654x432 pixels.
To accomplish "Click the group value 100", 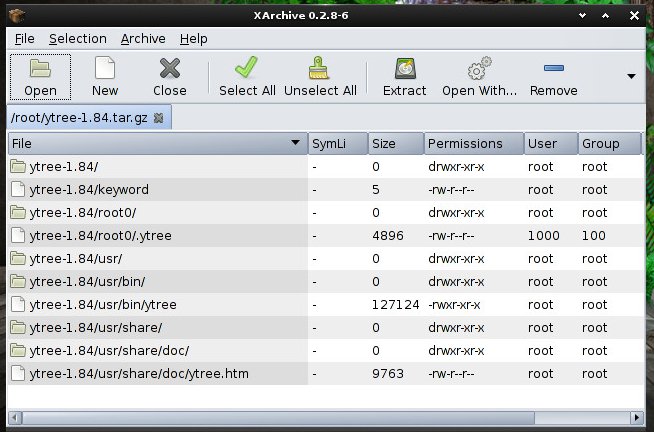I will click(594, 236).
